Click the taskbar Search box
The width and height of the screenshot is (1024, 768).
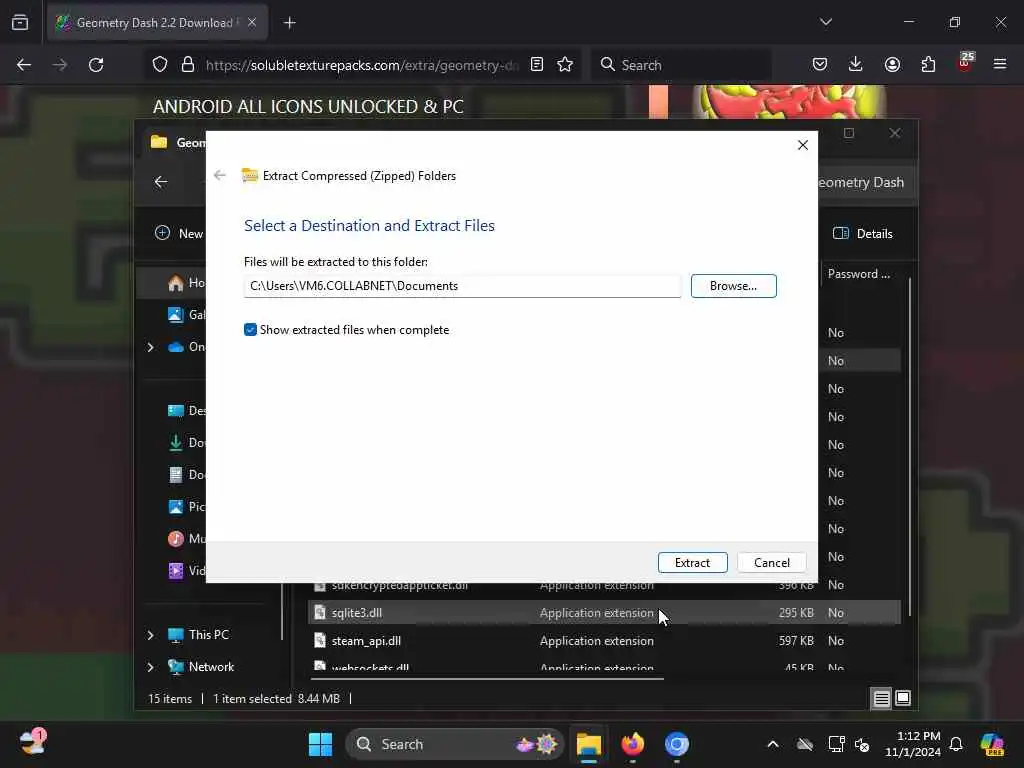click(455, 744)
